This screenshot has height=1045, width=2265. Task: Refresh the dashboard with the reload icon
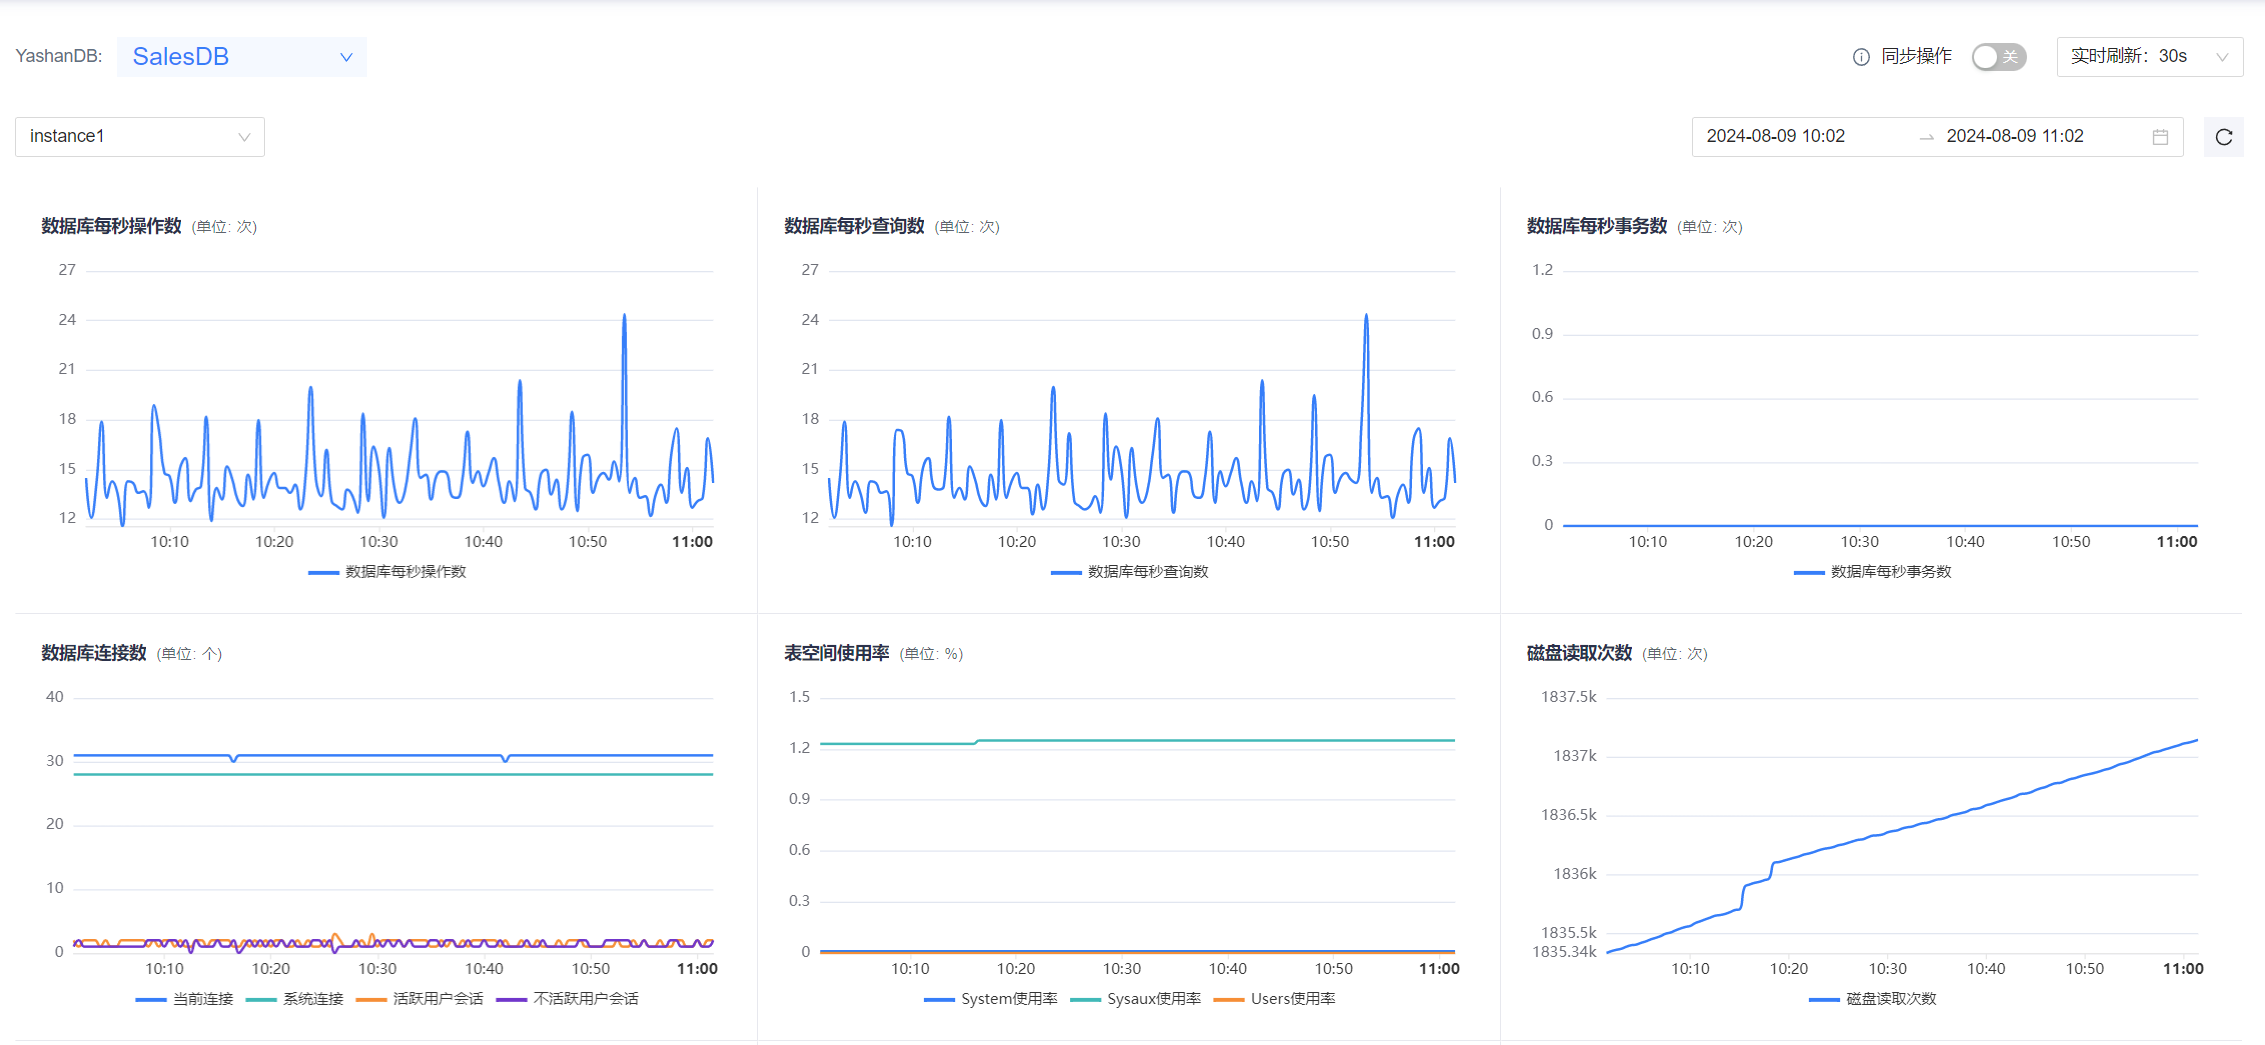coord(2222,136)
